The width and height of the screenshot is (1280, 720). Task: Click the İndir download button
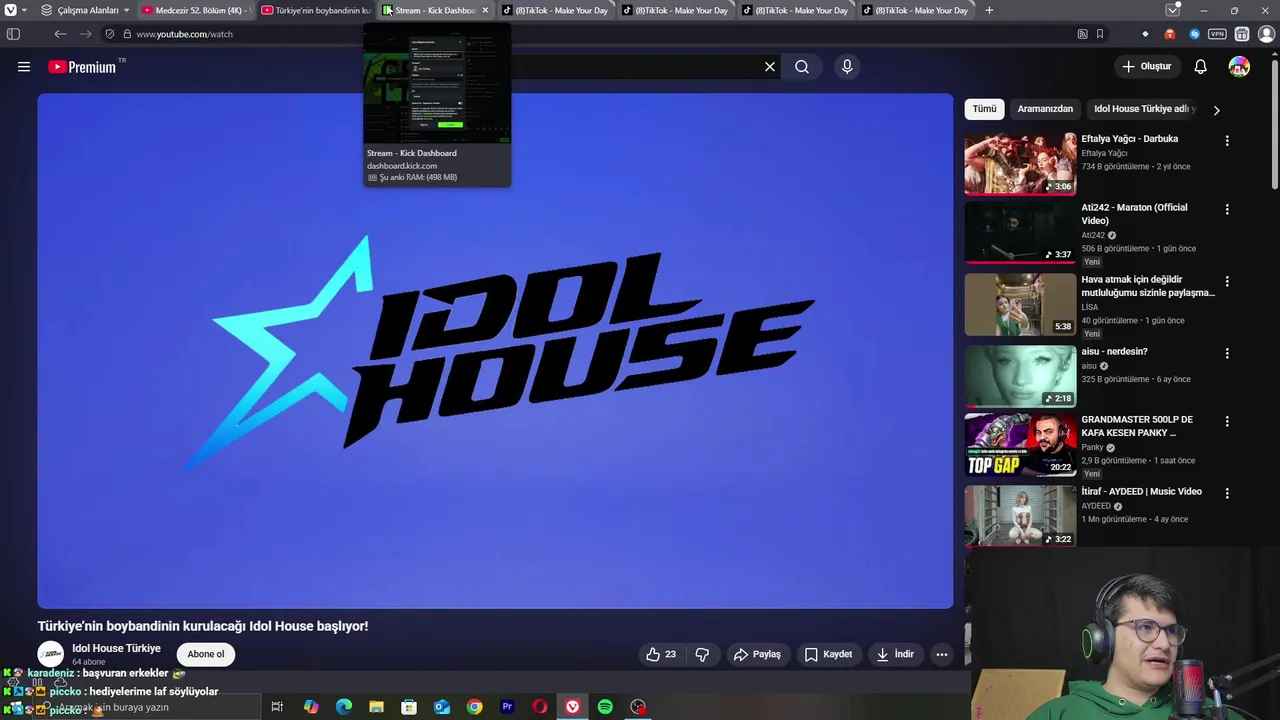[895, 654]
